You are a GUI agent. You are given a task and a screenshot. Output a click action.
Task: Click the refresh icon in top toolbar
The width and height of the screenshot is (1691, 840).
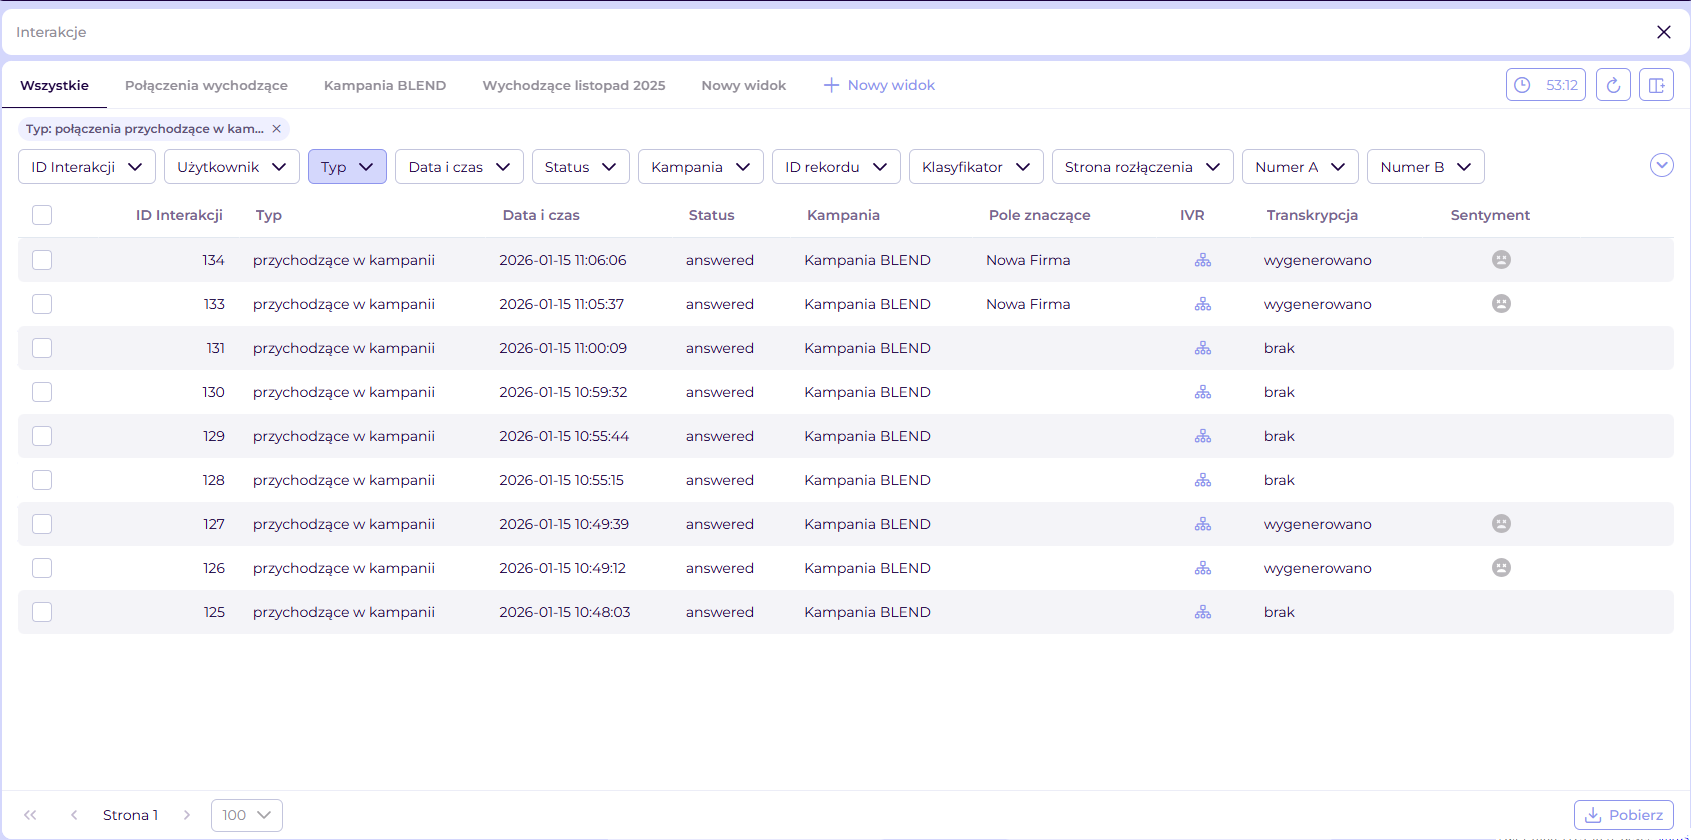click(x=1613, y=85)
